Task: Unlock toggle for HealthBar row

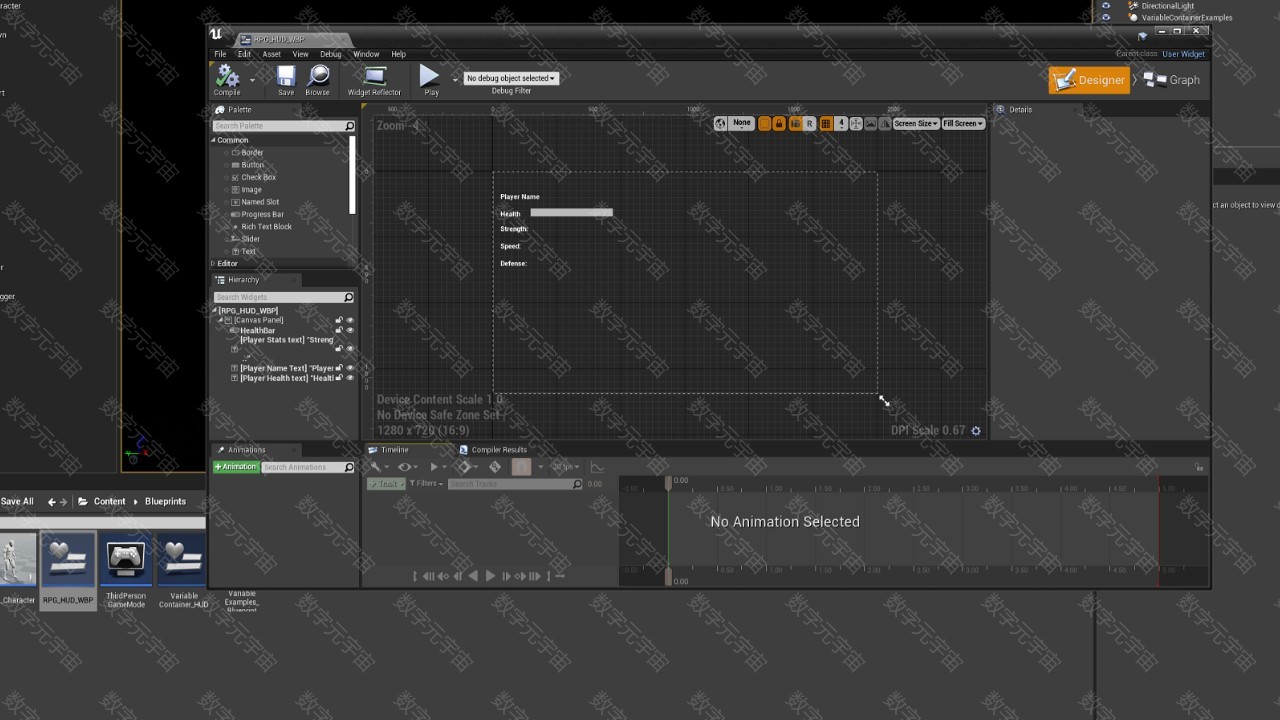Action: [339, 330]
